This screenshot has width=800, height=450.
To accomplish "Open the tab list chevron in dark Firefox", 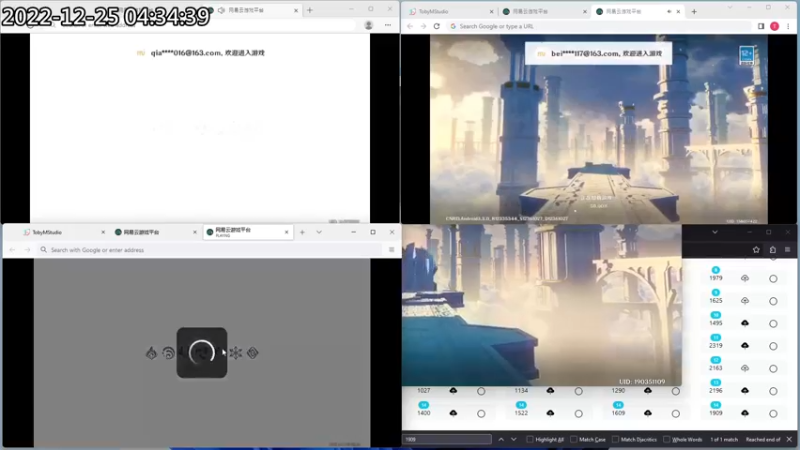I will [x=715, y=232].
